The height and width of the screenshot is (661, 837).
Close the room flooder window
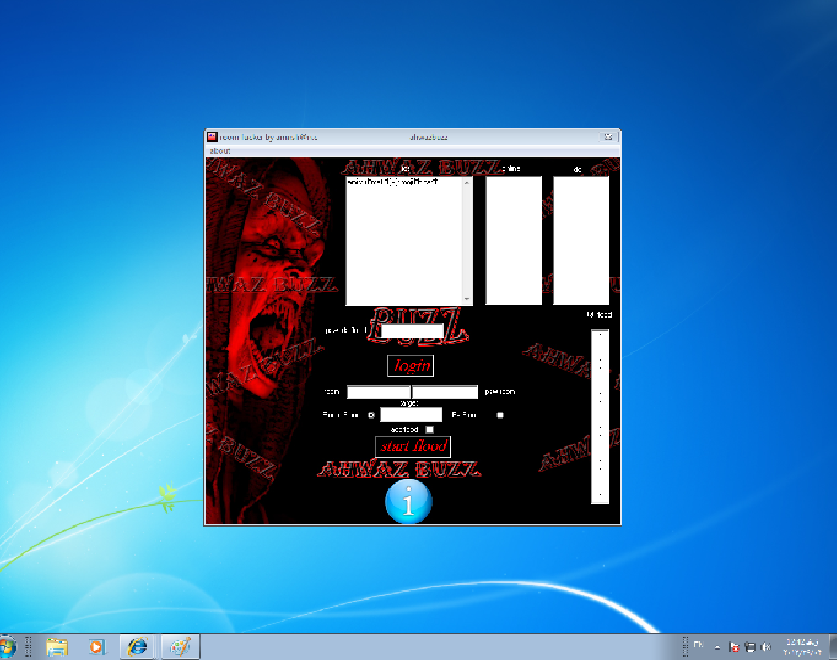[608, 137]
